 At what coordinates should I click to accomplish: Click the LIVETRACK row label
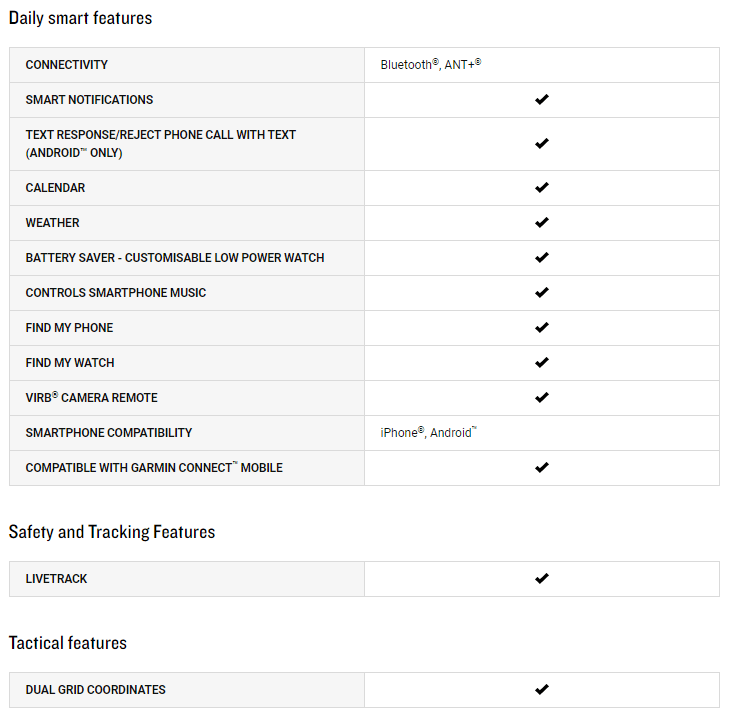[56, 579]
